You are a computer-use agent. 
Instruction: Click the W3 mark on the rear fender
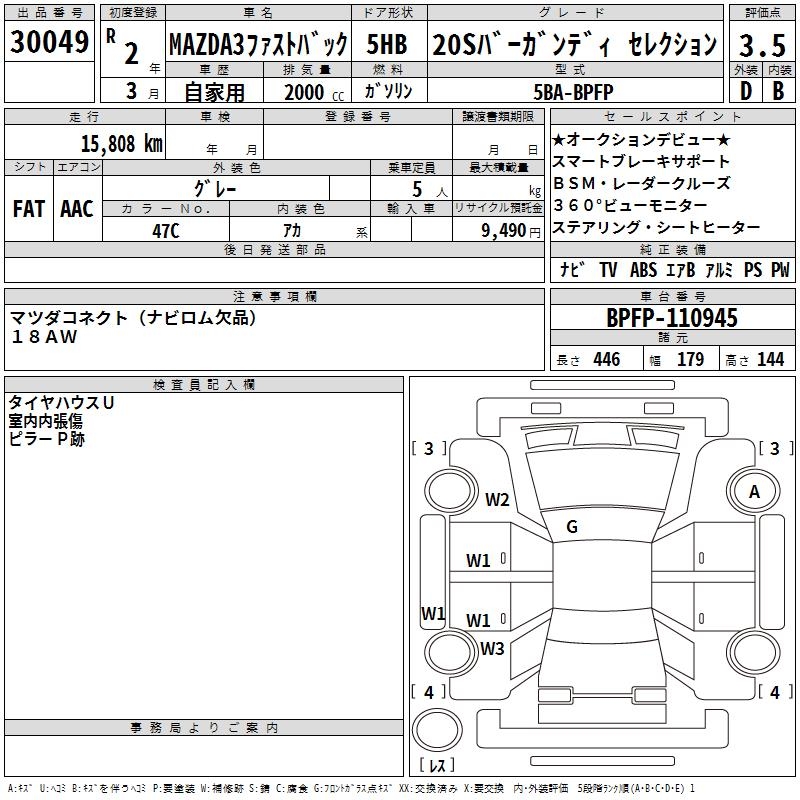[x=492, y=648]
